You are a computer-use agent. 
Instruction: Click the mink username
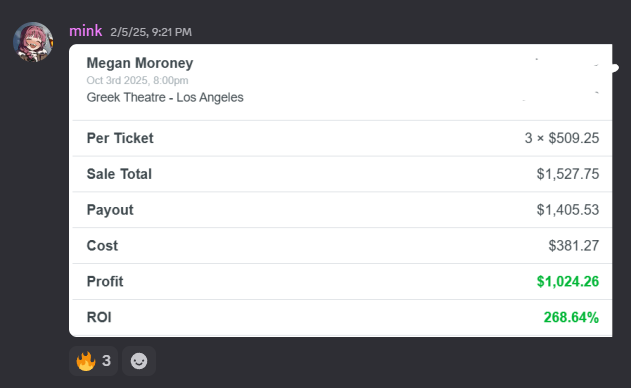[x=85, y=31]
